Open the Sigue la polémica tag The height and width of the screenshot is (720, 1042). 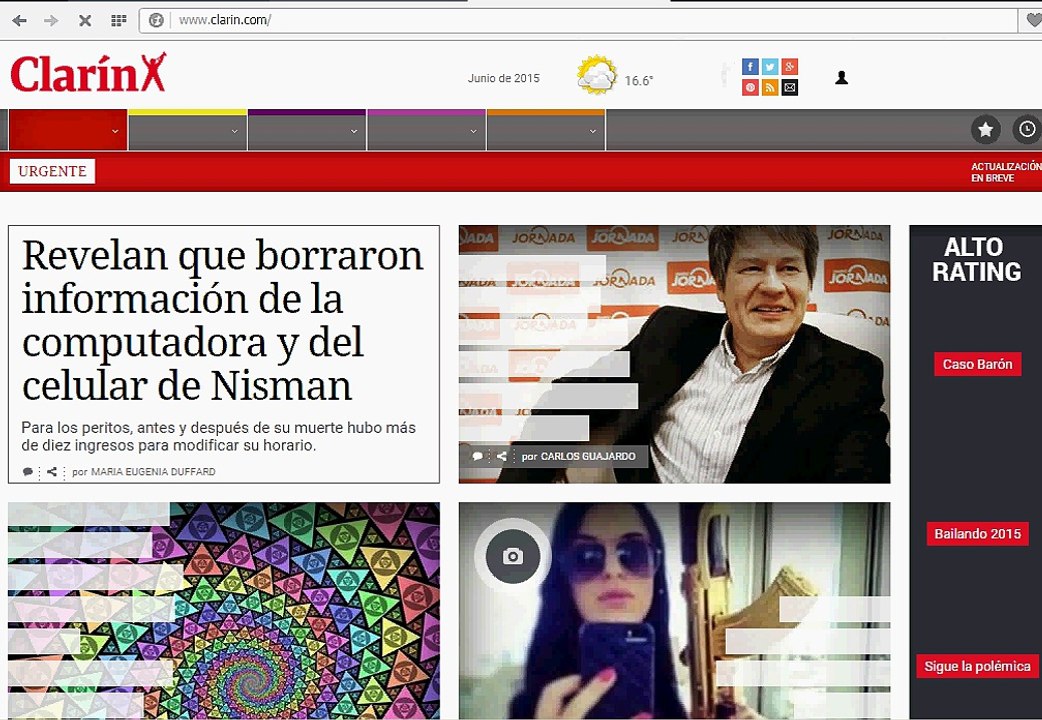click(978, 666)
